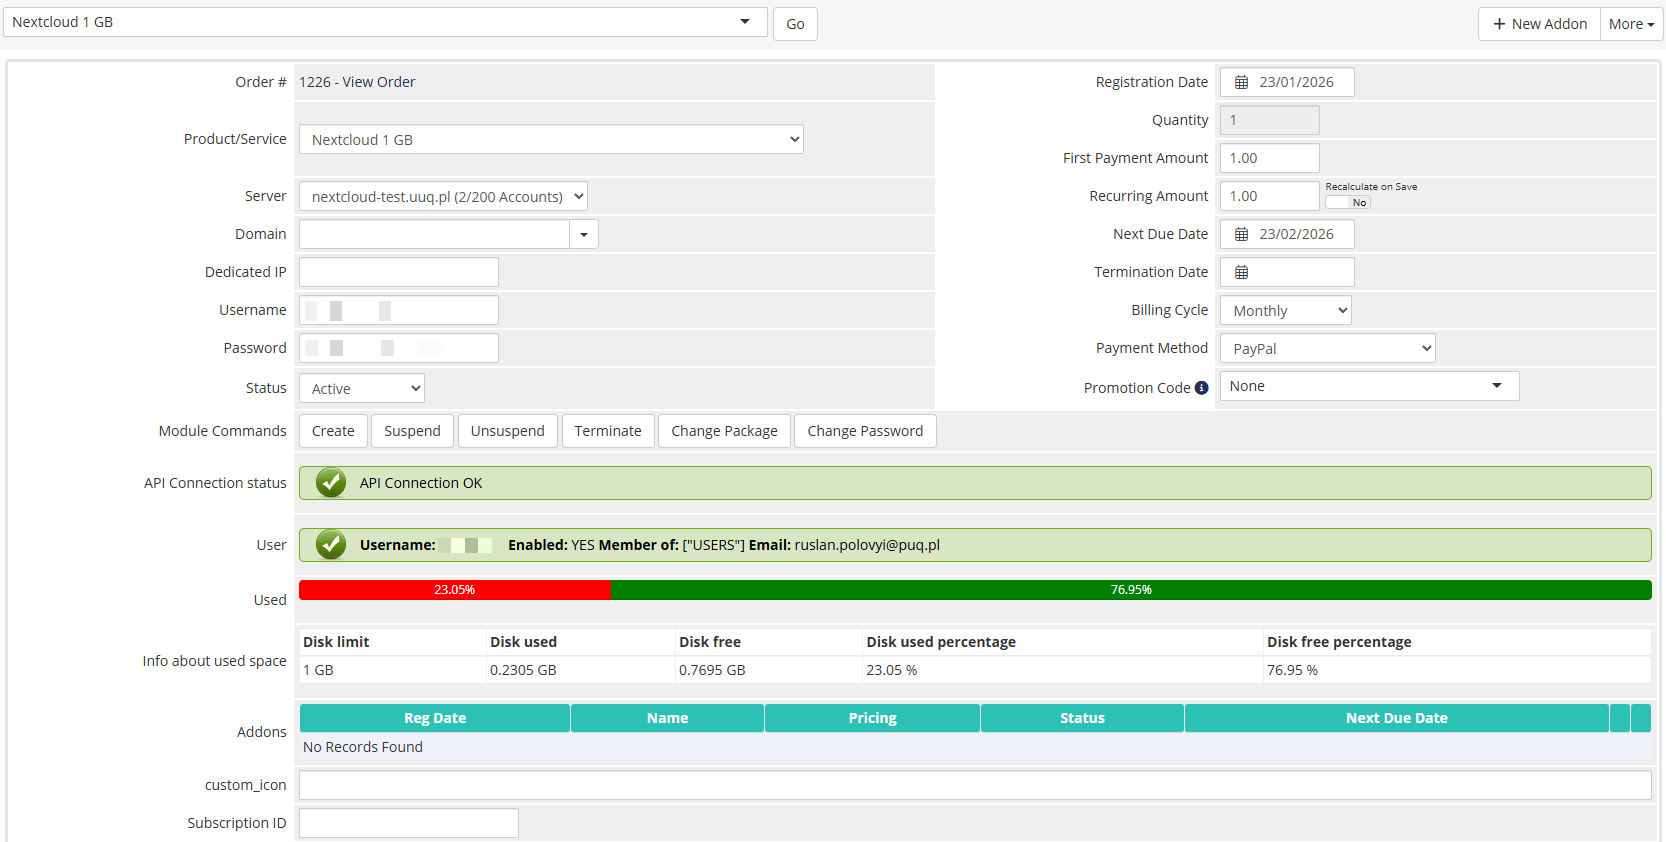
Task: Click the Next Due Date calendar icon
Action: [1241, 234]
